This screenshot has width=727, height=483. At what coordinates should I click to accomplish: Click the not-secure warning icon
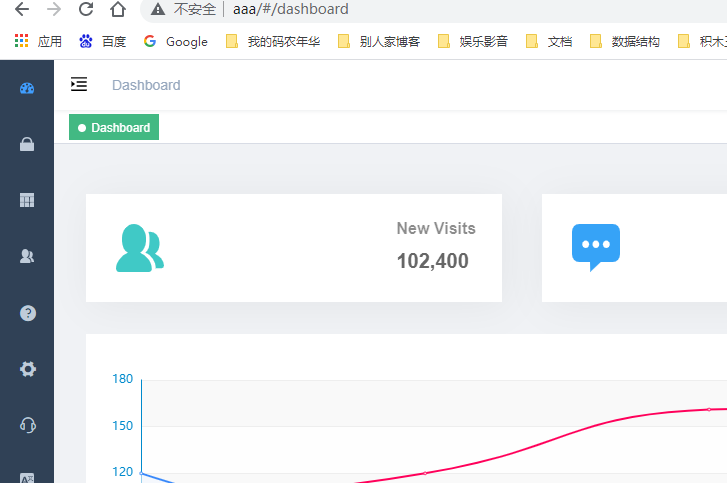(x=158, y=9)
